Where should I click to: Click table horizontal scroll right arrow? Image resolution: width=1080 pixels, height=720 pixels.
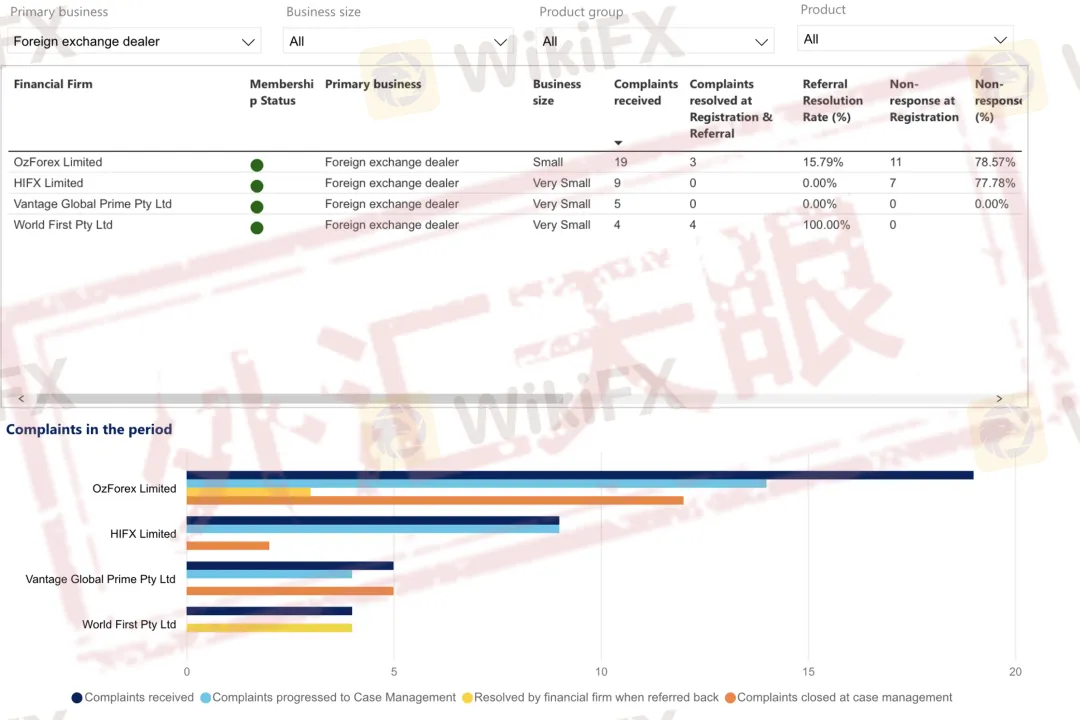tap(998, 399)
